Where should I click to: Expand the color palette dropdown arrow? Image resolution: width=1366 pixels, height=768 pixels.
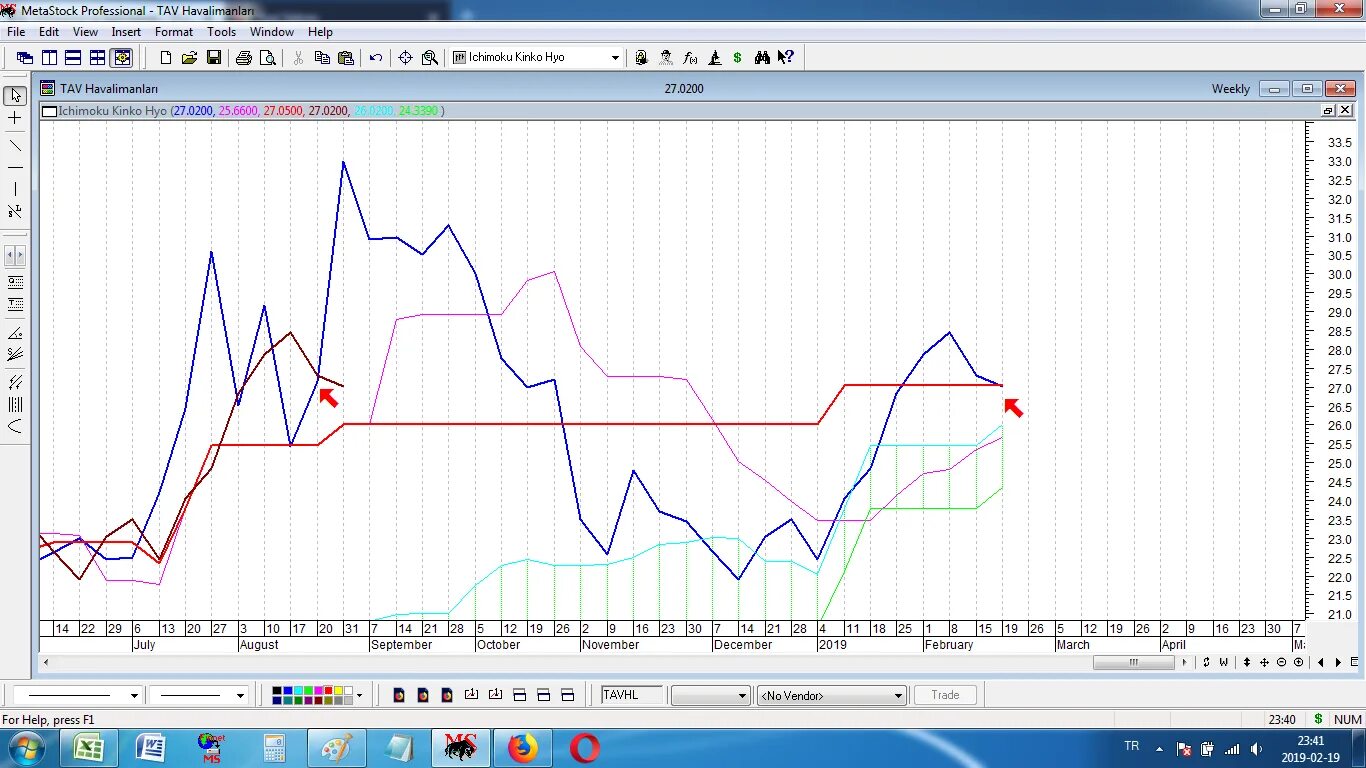click(x=359, y=696)
